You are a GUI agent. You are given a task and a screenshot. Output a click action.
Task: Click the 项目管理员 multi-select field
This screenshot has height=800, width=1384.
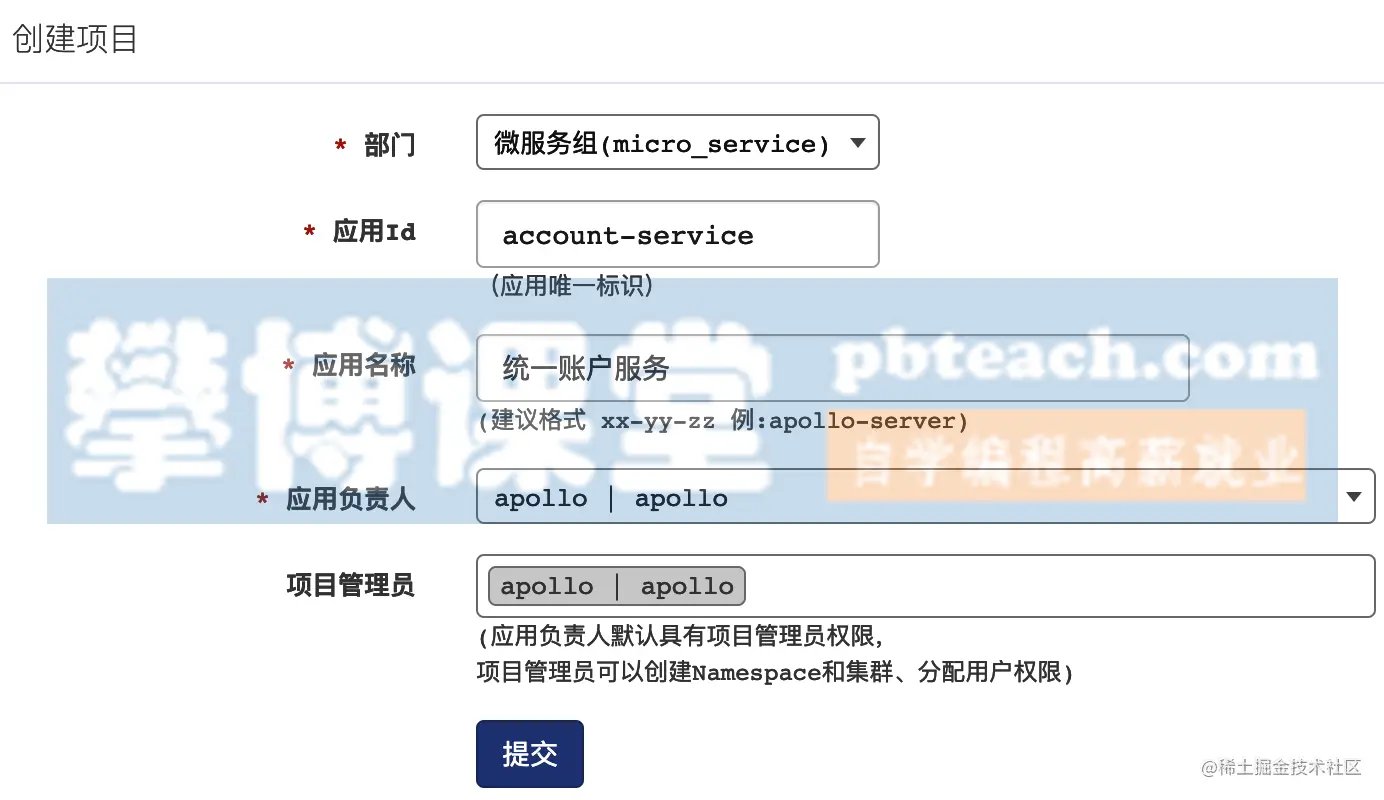[925, 586]
